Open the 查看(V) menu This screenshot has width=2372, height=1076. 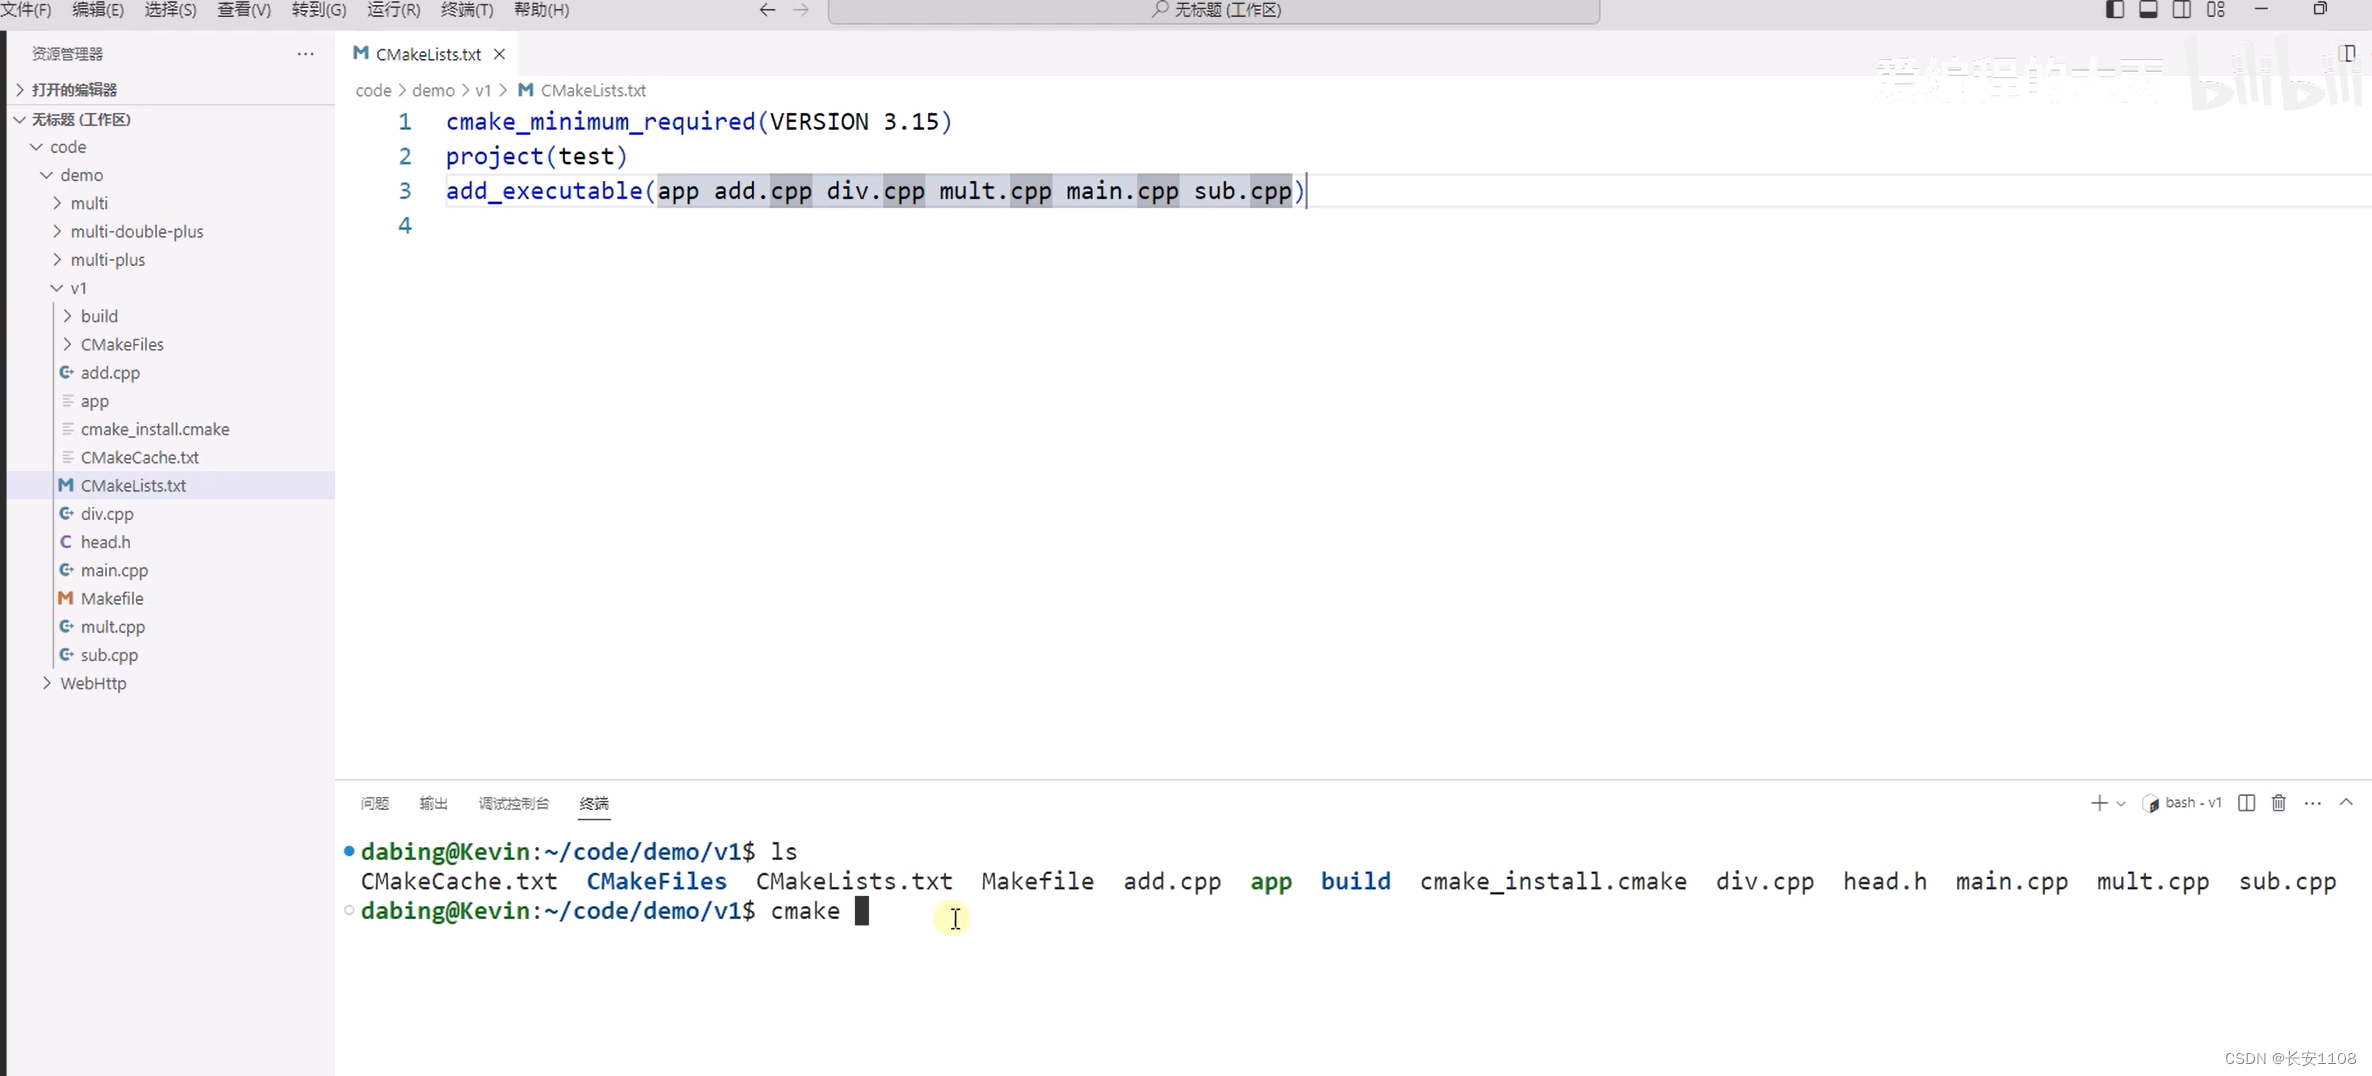[x=244, y=10]
